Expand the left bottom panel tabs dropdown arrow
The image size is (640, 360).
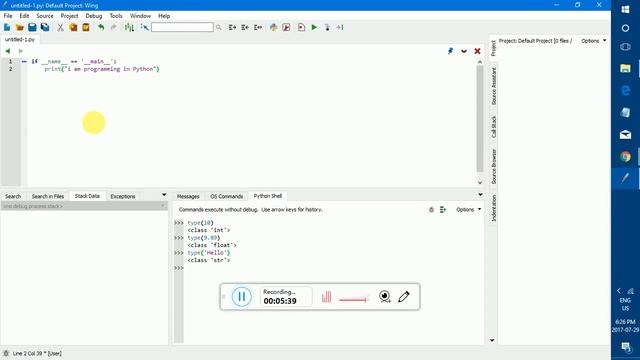coord(164,195)
